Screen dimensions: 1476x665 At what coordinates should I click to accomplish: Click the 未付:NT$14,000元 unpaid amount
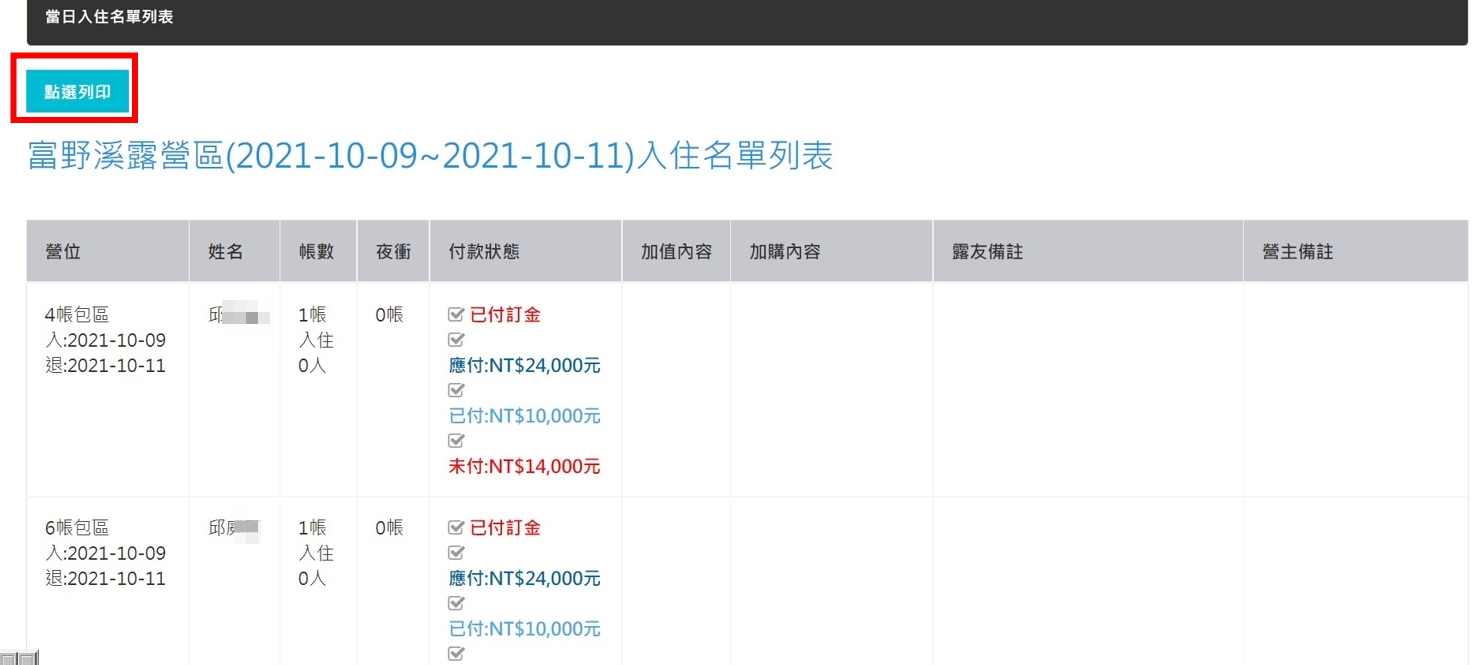pos(525,466)
